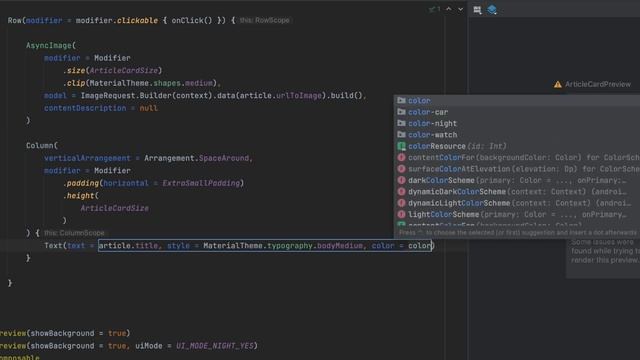Click 'SpaceAround' in Arrangement.SpaceAround

pyautogui.click(x=224, y=158)
